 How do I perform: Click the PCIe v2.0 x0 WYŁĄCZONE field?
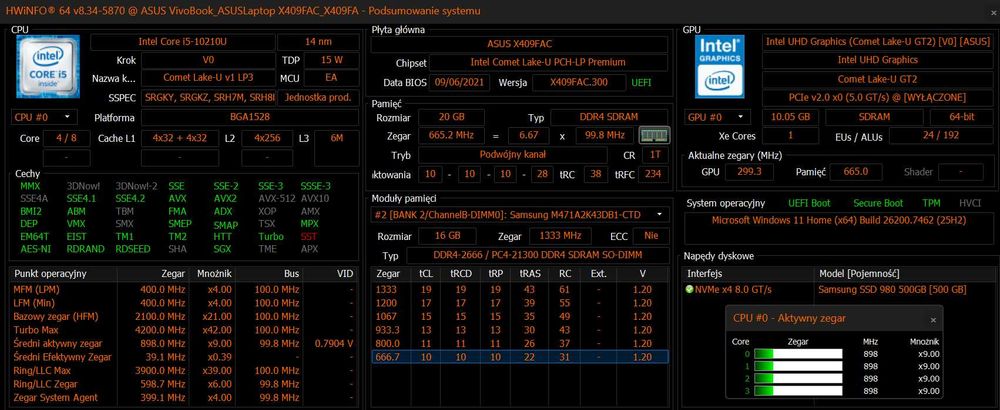[878, 98]
